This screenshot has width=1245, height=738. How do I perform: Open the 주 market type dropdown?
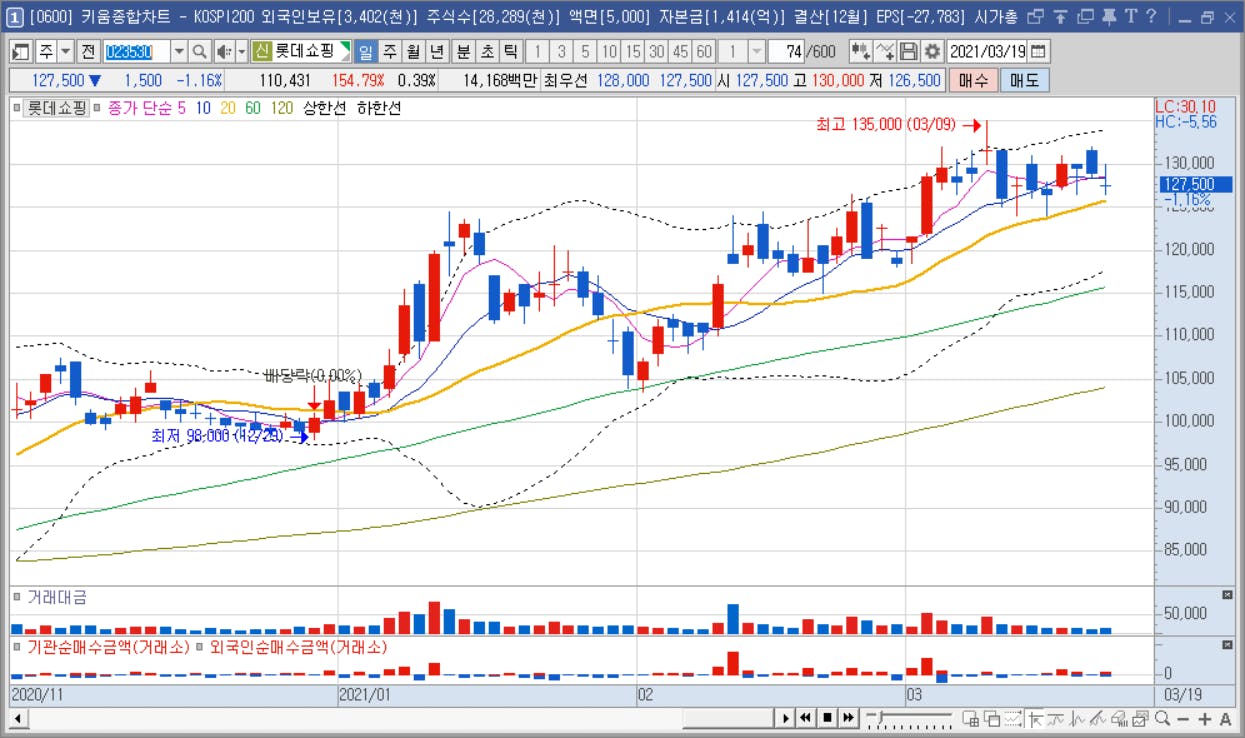[x=55, y=51]
